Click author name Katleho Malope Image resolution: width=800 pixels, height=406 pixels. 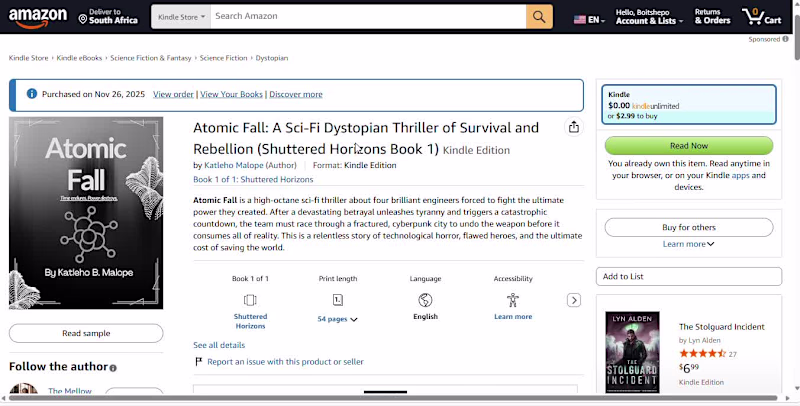(234, 165)
